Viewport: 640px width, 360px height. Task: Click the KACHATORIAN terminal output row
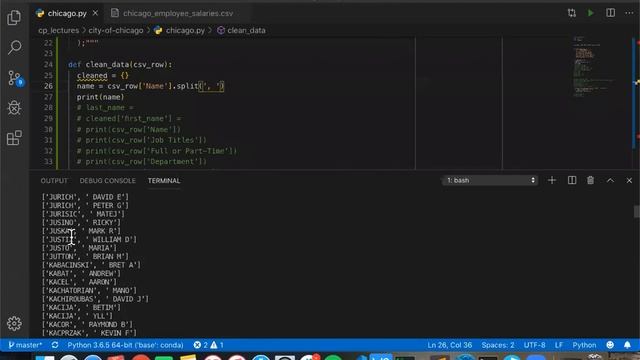click(x=89, y=291)
